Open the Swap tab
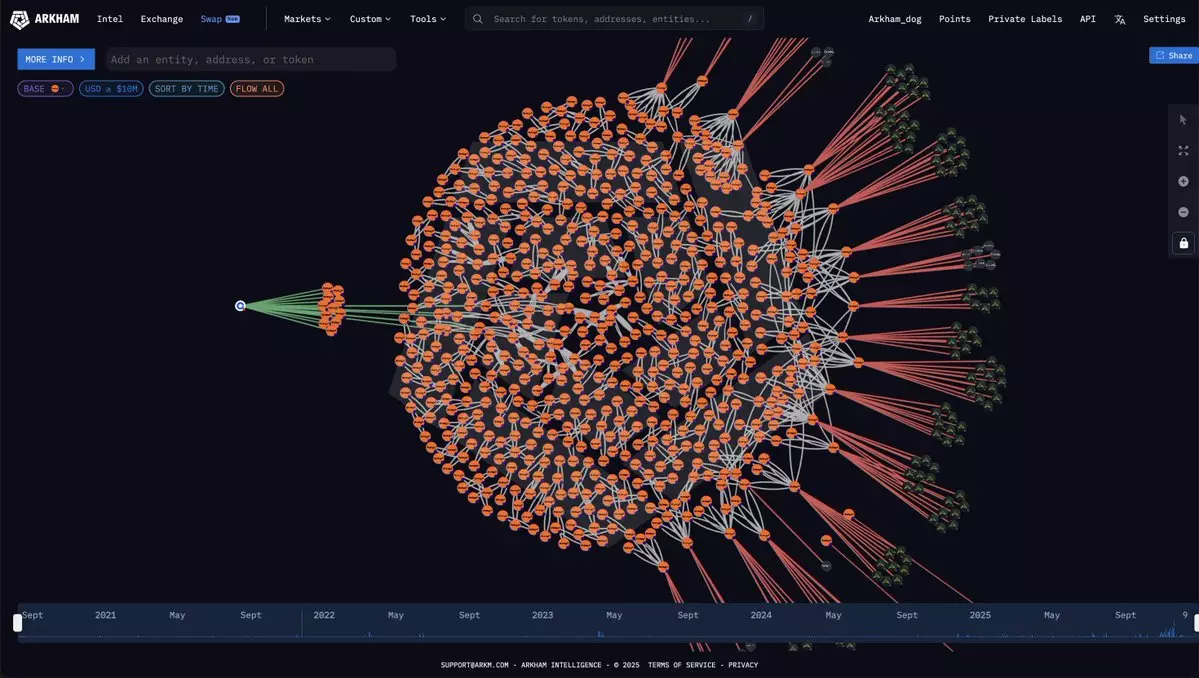The height and width of the screenshot is (678, 1199). [211, 19]
